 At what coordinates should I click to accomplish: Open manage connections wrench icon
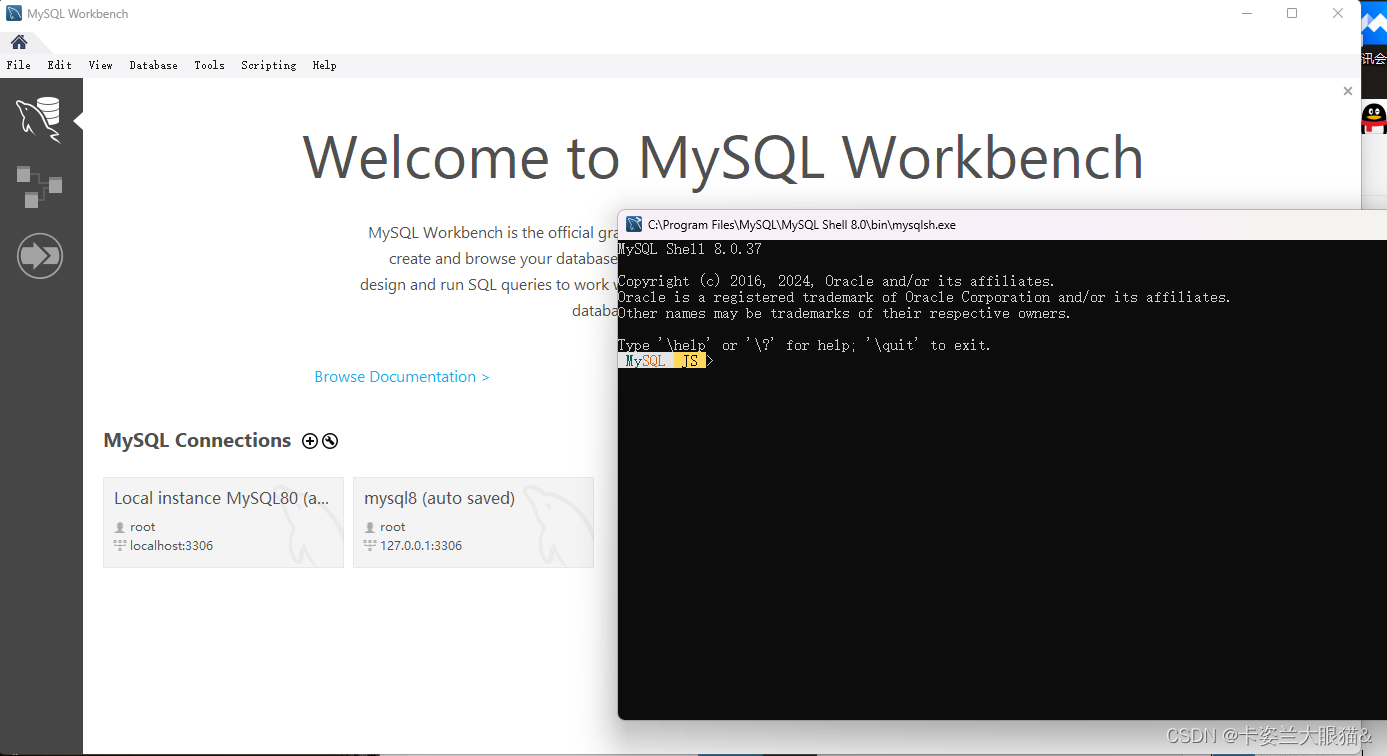coord(330,441)
